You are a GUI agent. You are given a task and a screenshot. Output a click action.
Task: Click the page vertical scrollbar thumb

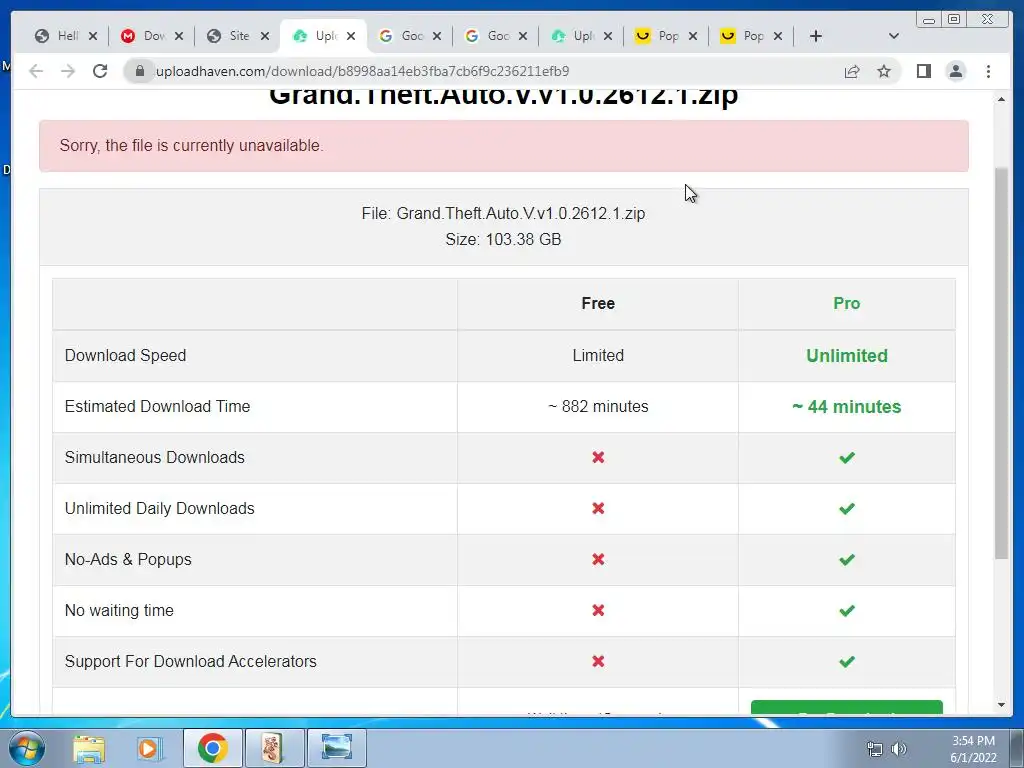(x=1001, y=362)
